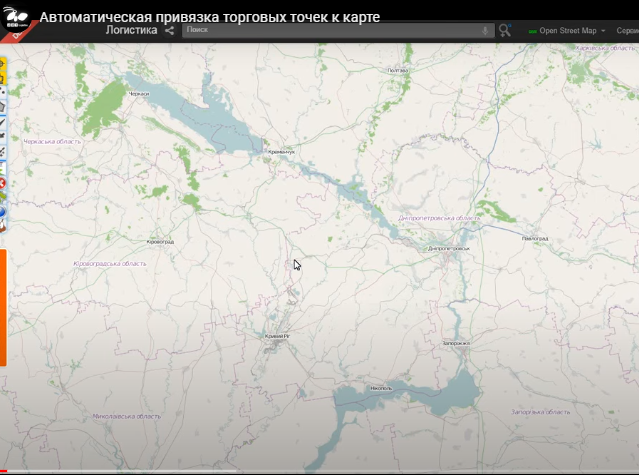Click the Дніпропетровськ city label on map

(449, 248)
